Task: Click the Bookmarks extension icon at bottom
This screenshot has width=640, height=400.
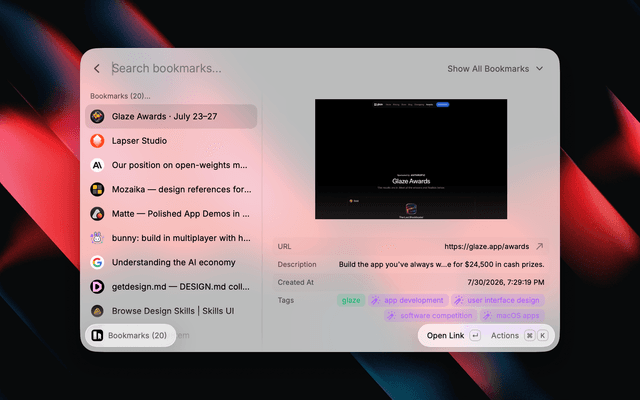Action: pos(97,336)
